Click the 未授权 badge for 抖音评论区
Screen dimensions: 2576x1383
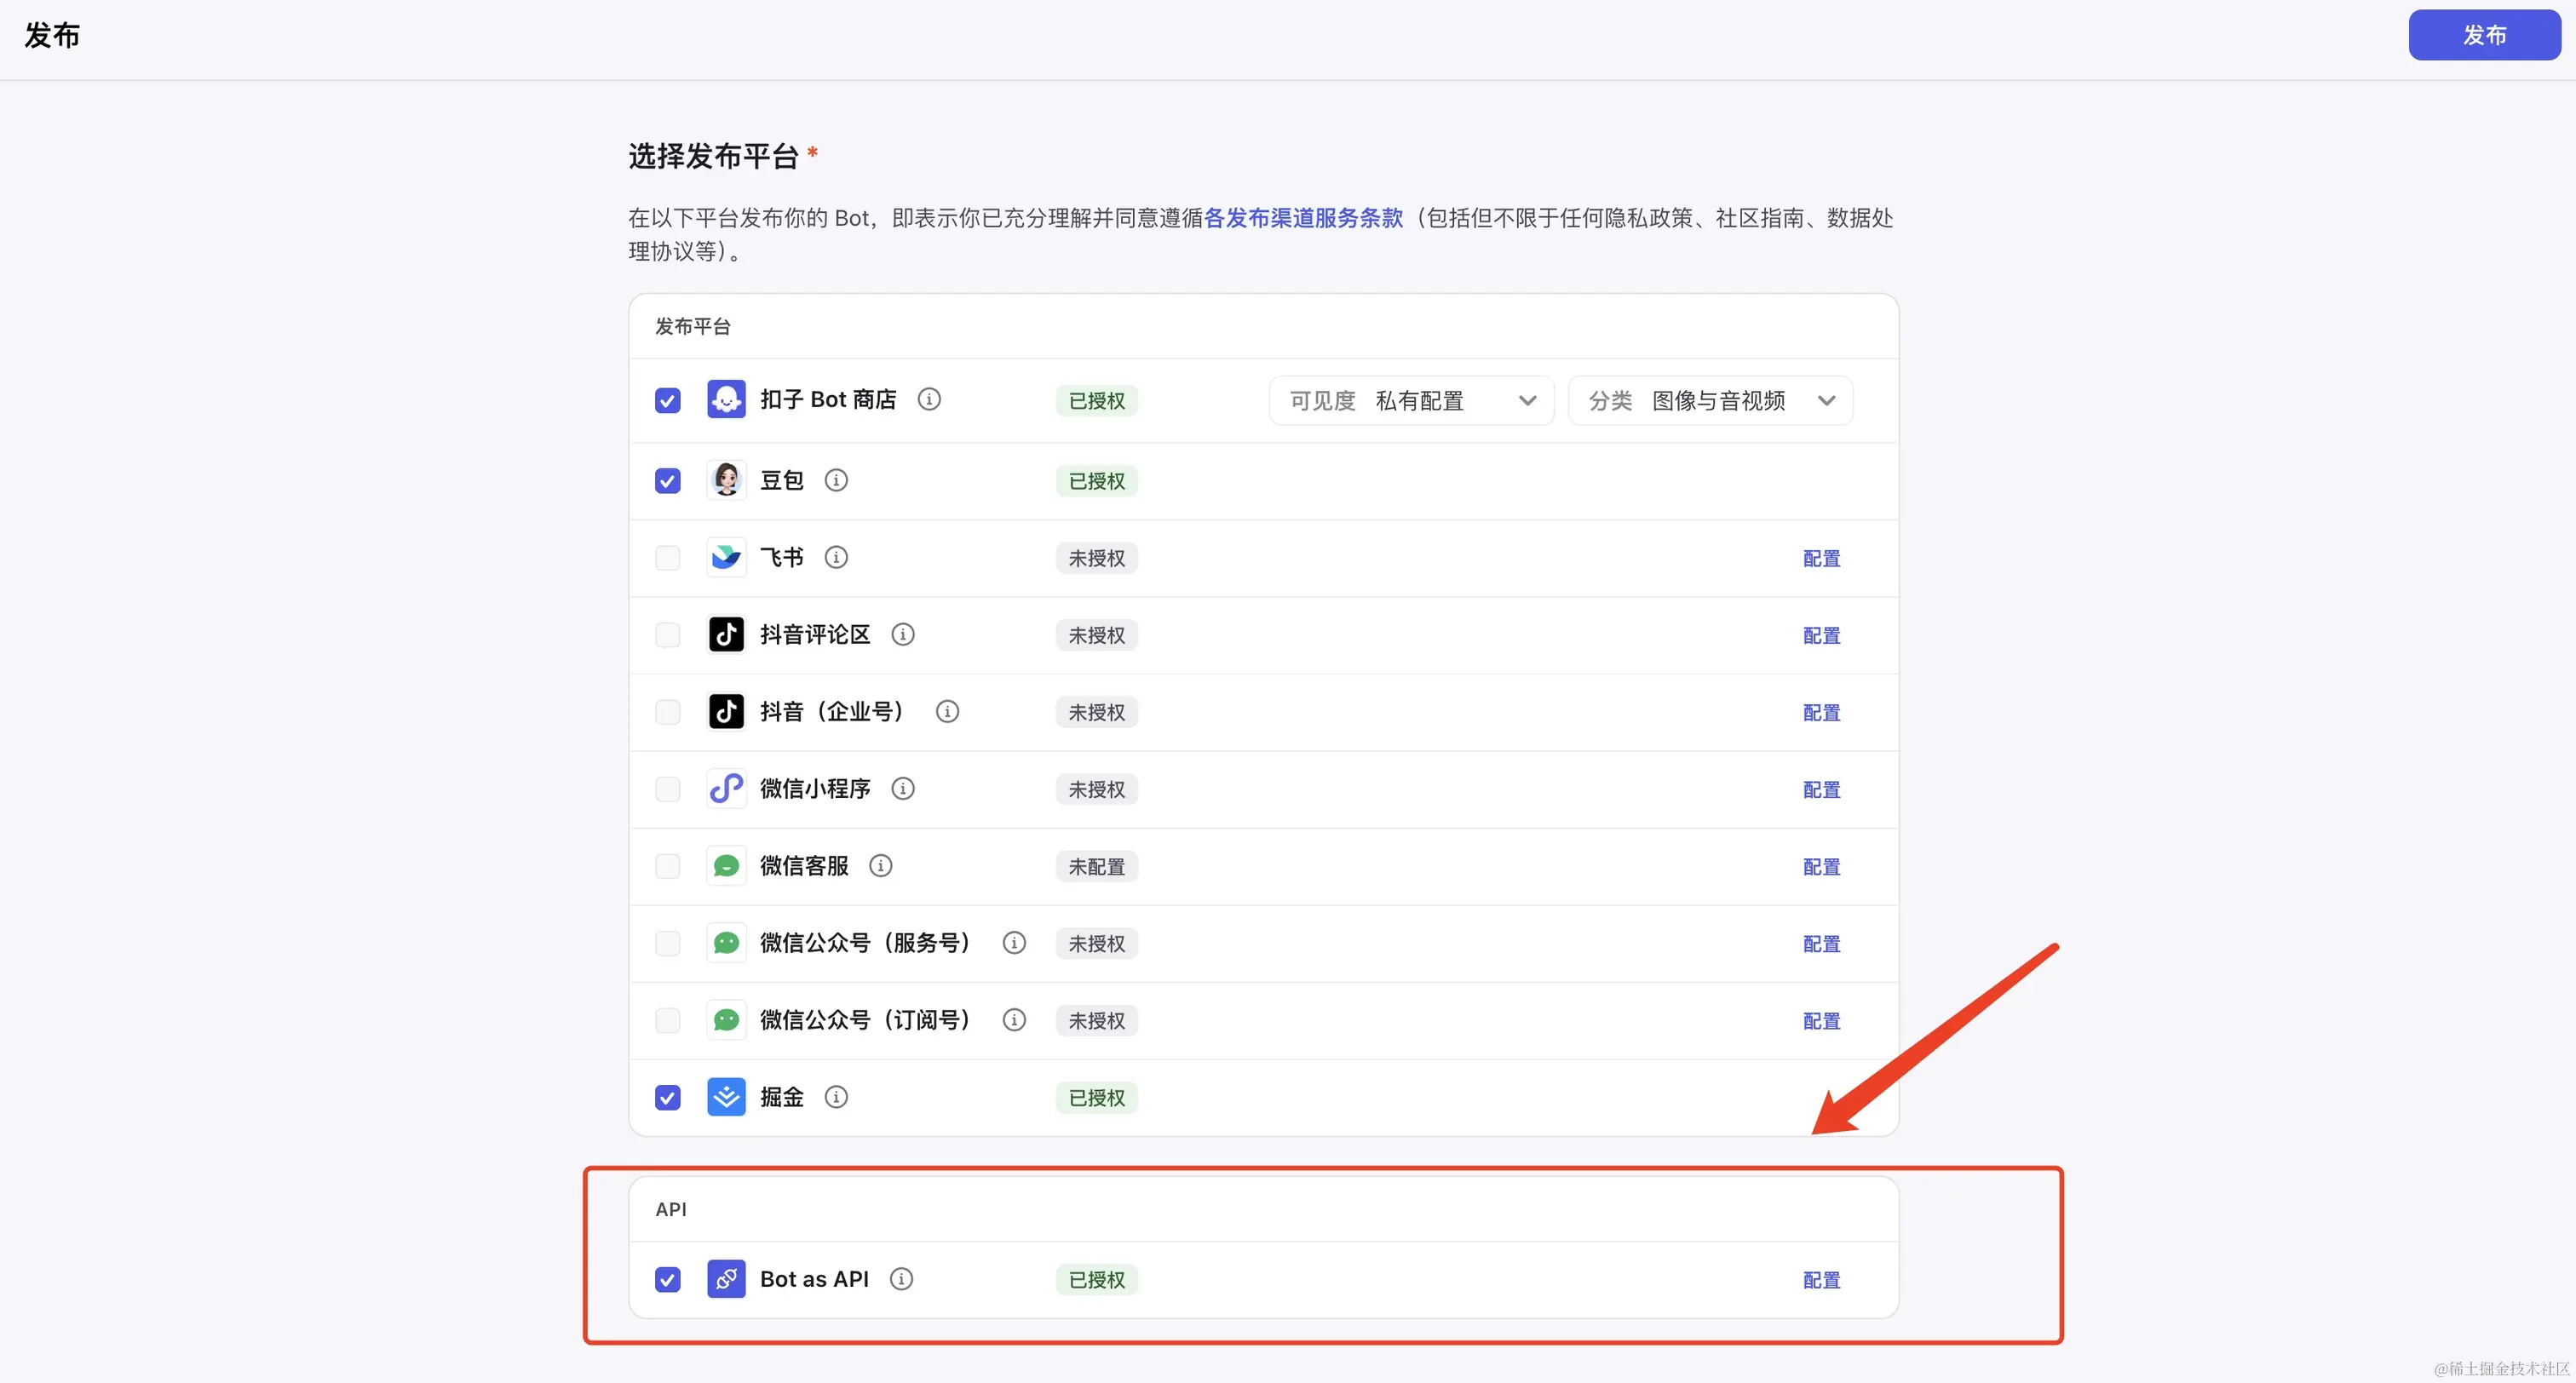tap(1096, 635)
